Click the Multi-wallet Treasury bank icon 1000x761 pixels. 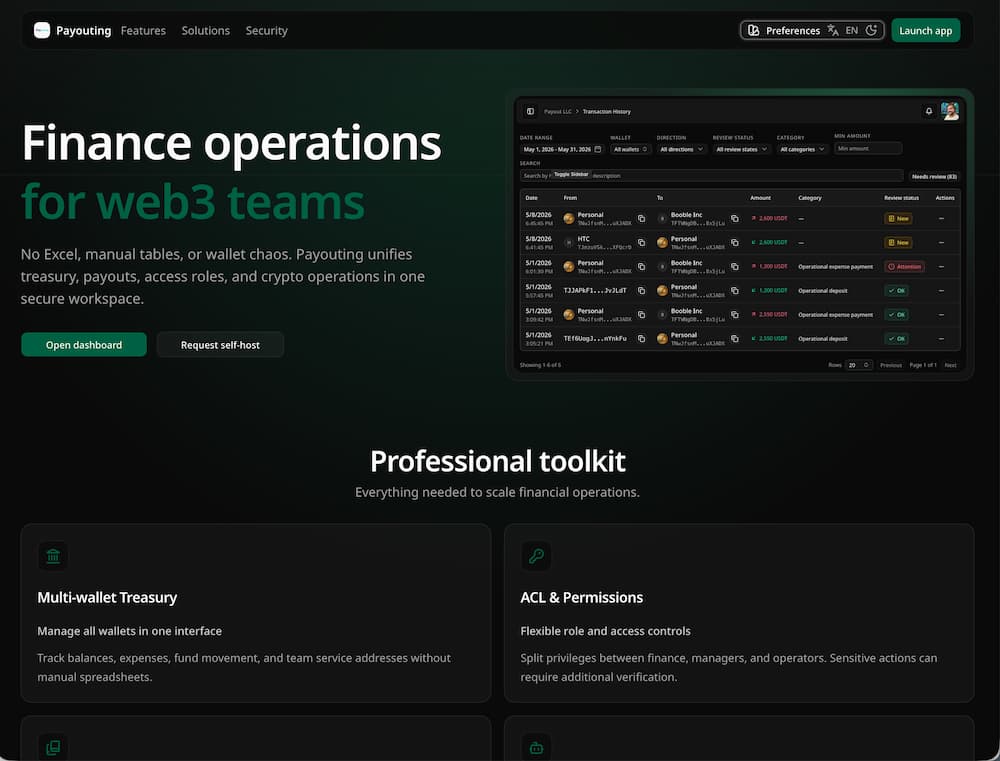pos(53,556)
